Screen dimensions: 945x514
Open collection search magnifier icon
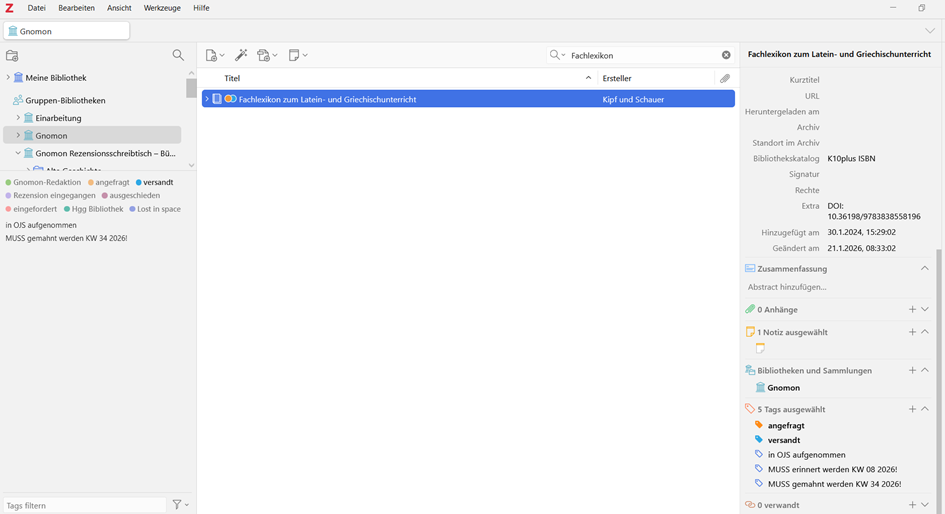(178, 55)
